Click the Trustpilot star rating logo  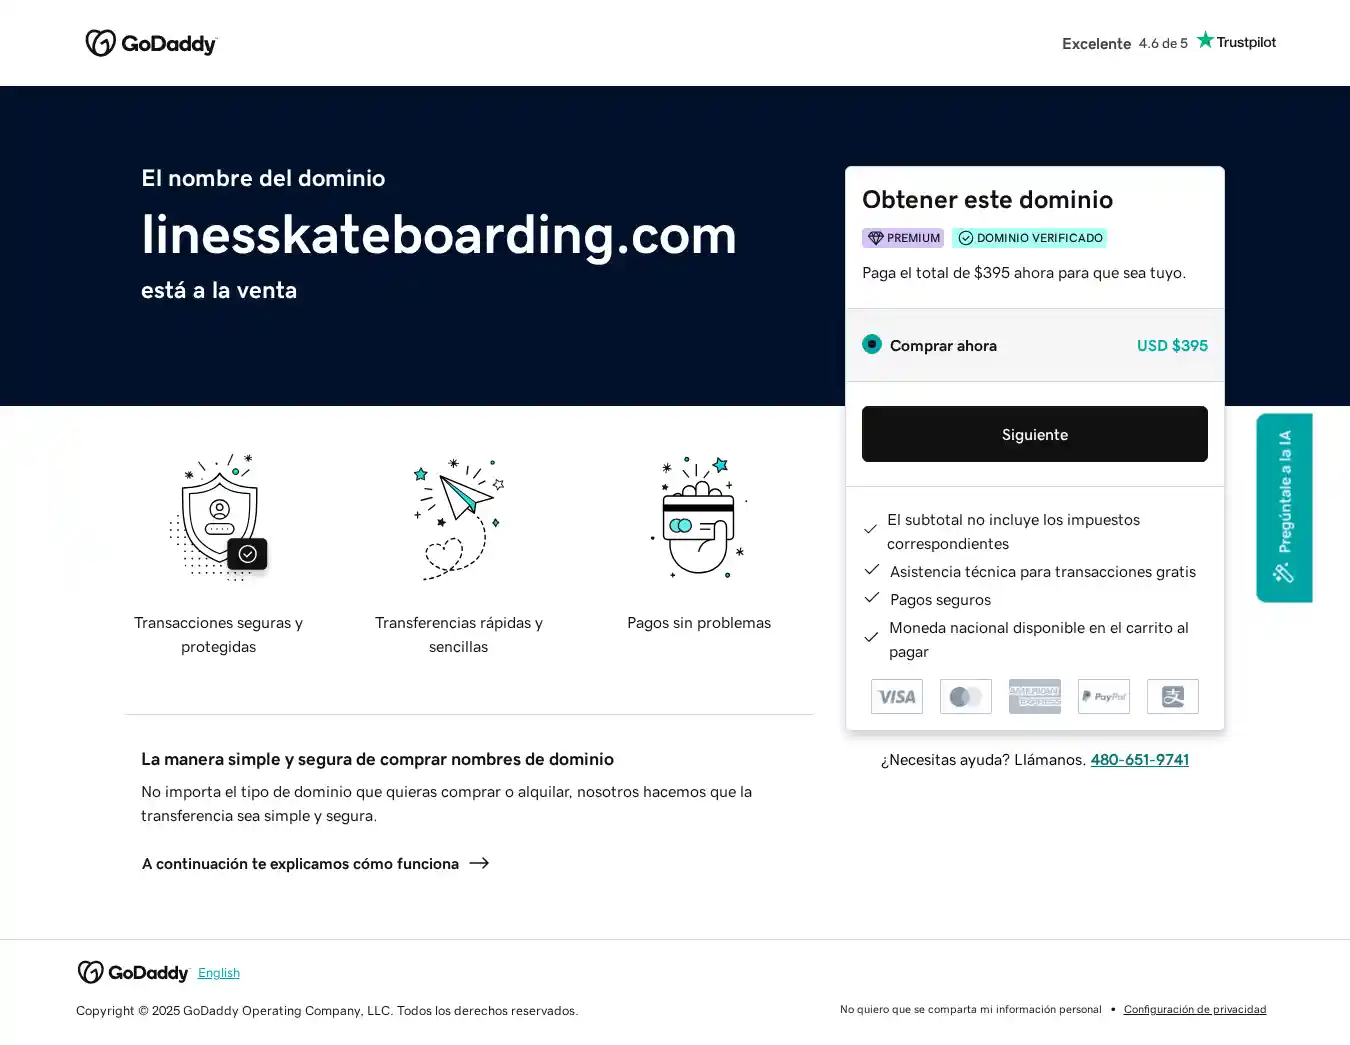pos(1236,42)
